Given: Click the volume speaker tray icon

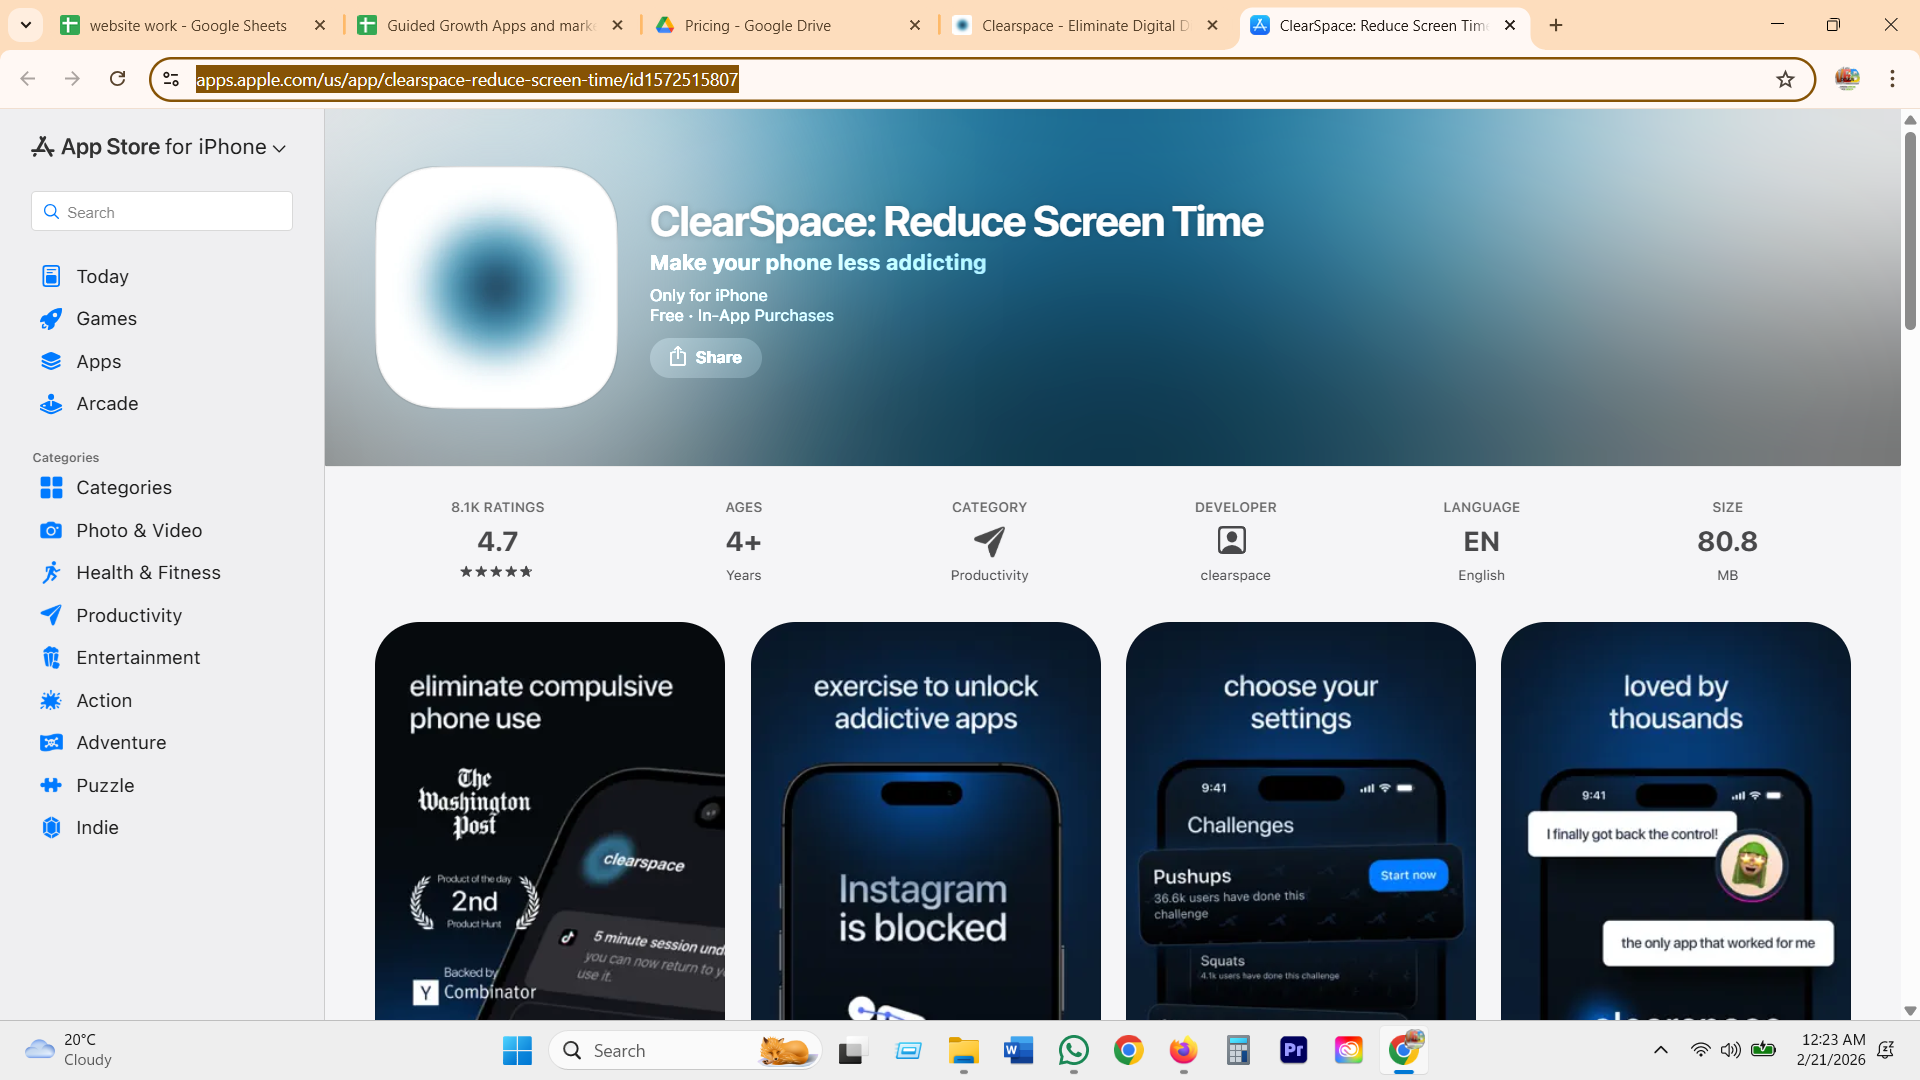Looking at the screenshot, I should coord(1730,1050).
